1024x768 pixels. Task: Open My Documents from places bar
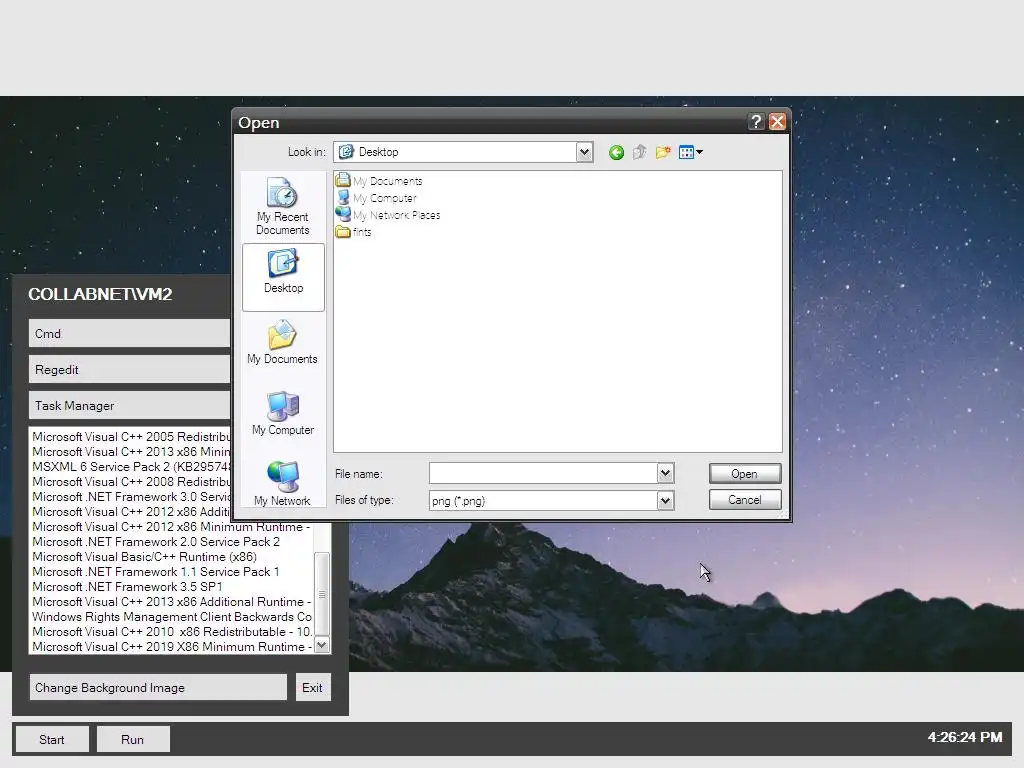click(282, 342)
